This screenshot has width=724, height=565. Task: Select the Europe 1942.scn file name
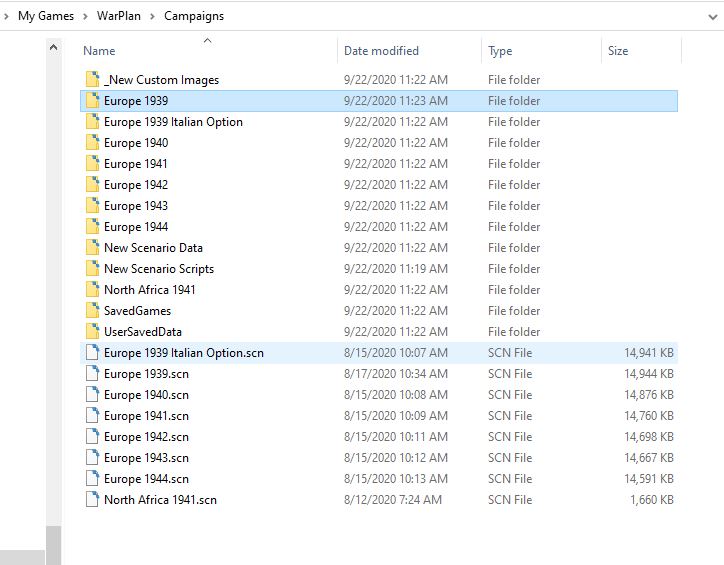(x=146, y=437)
